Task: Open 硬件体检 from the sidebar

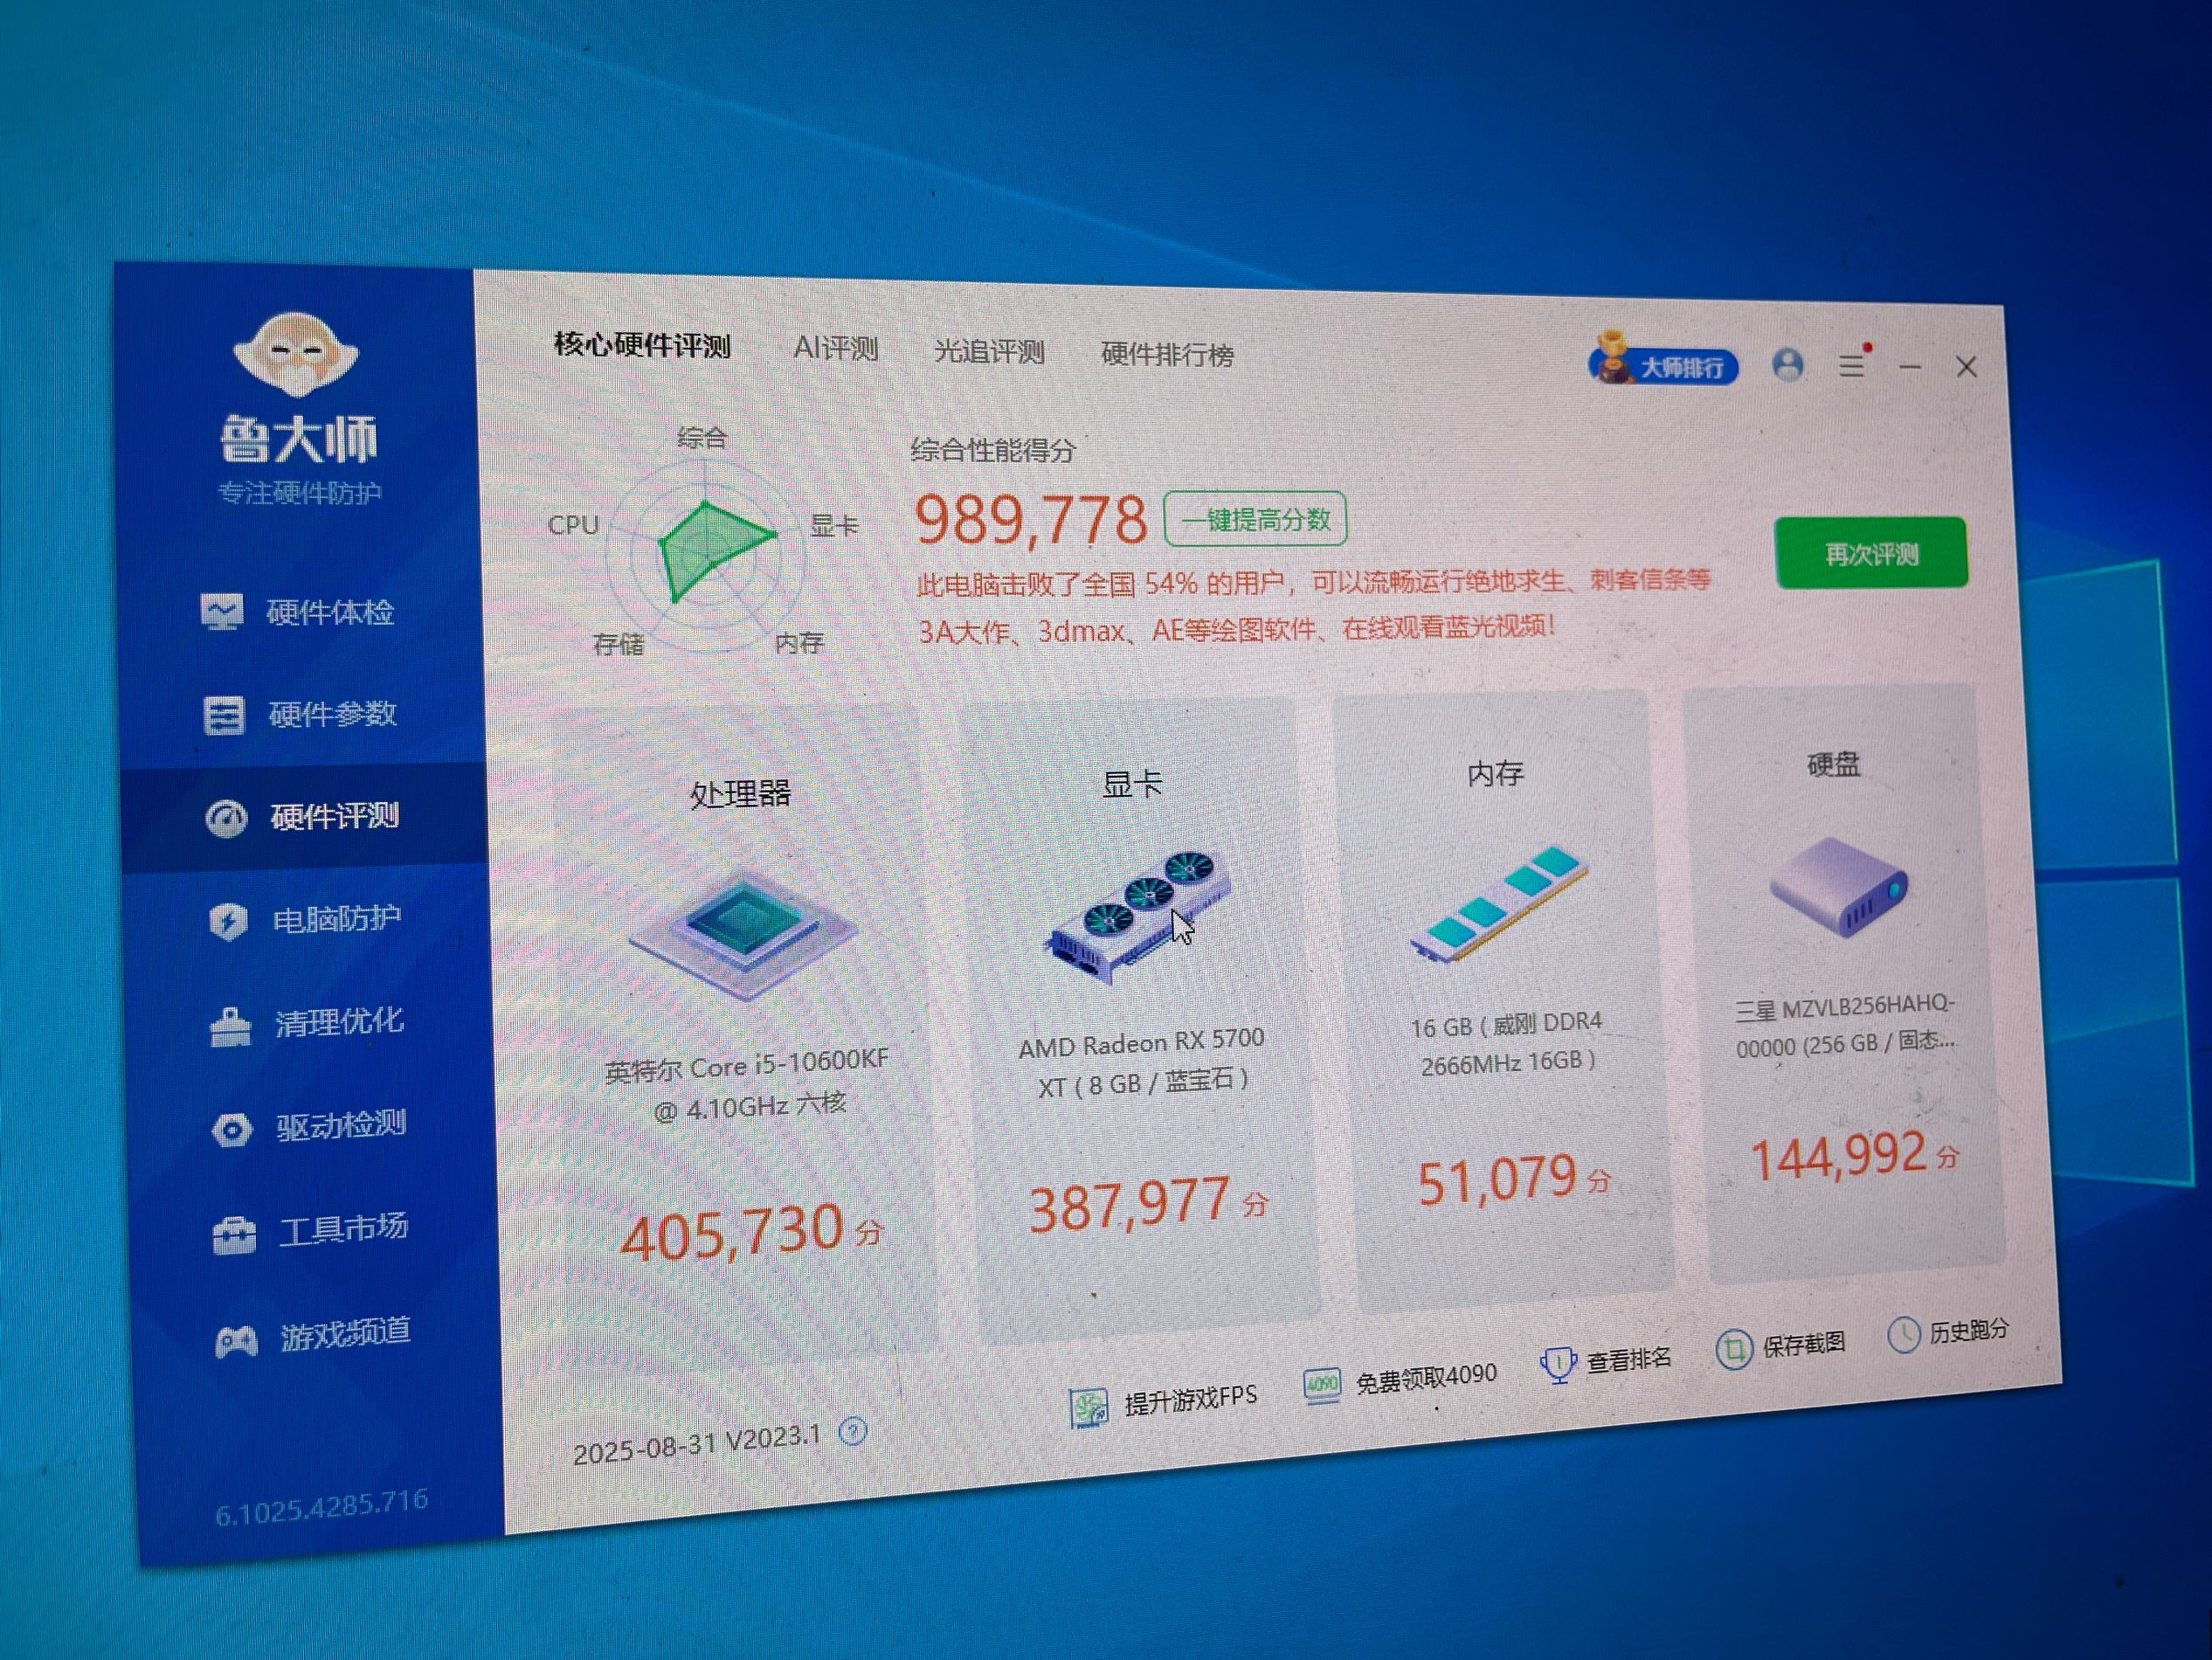Action: click(x=298, y=611)
